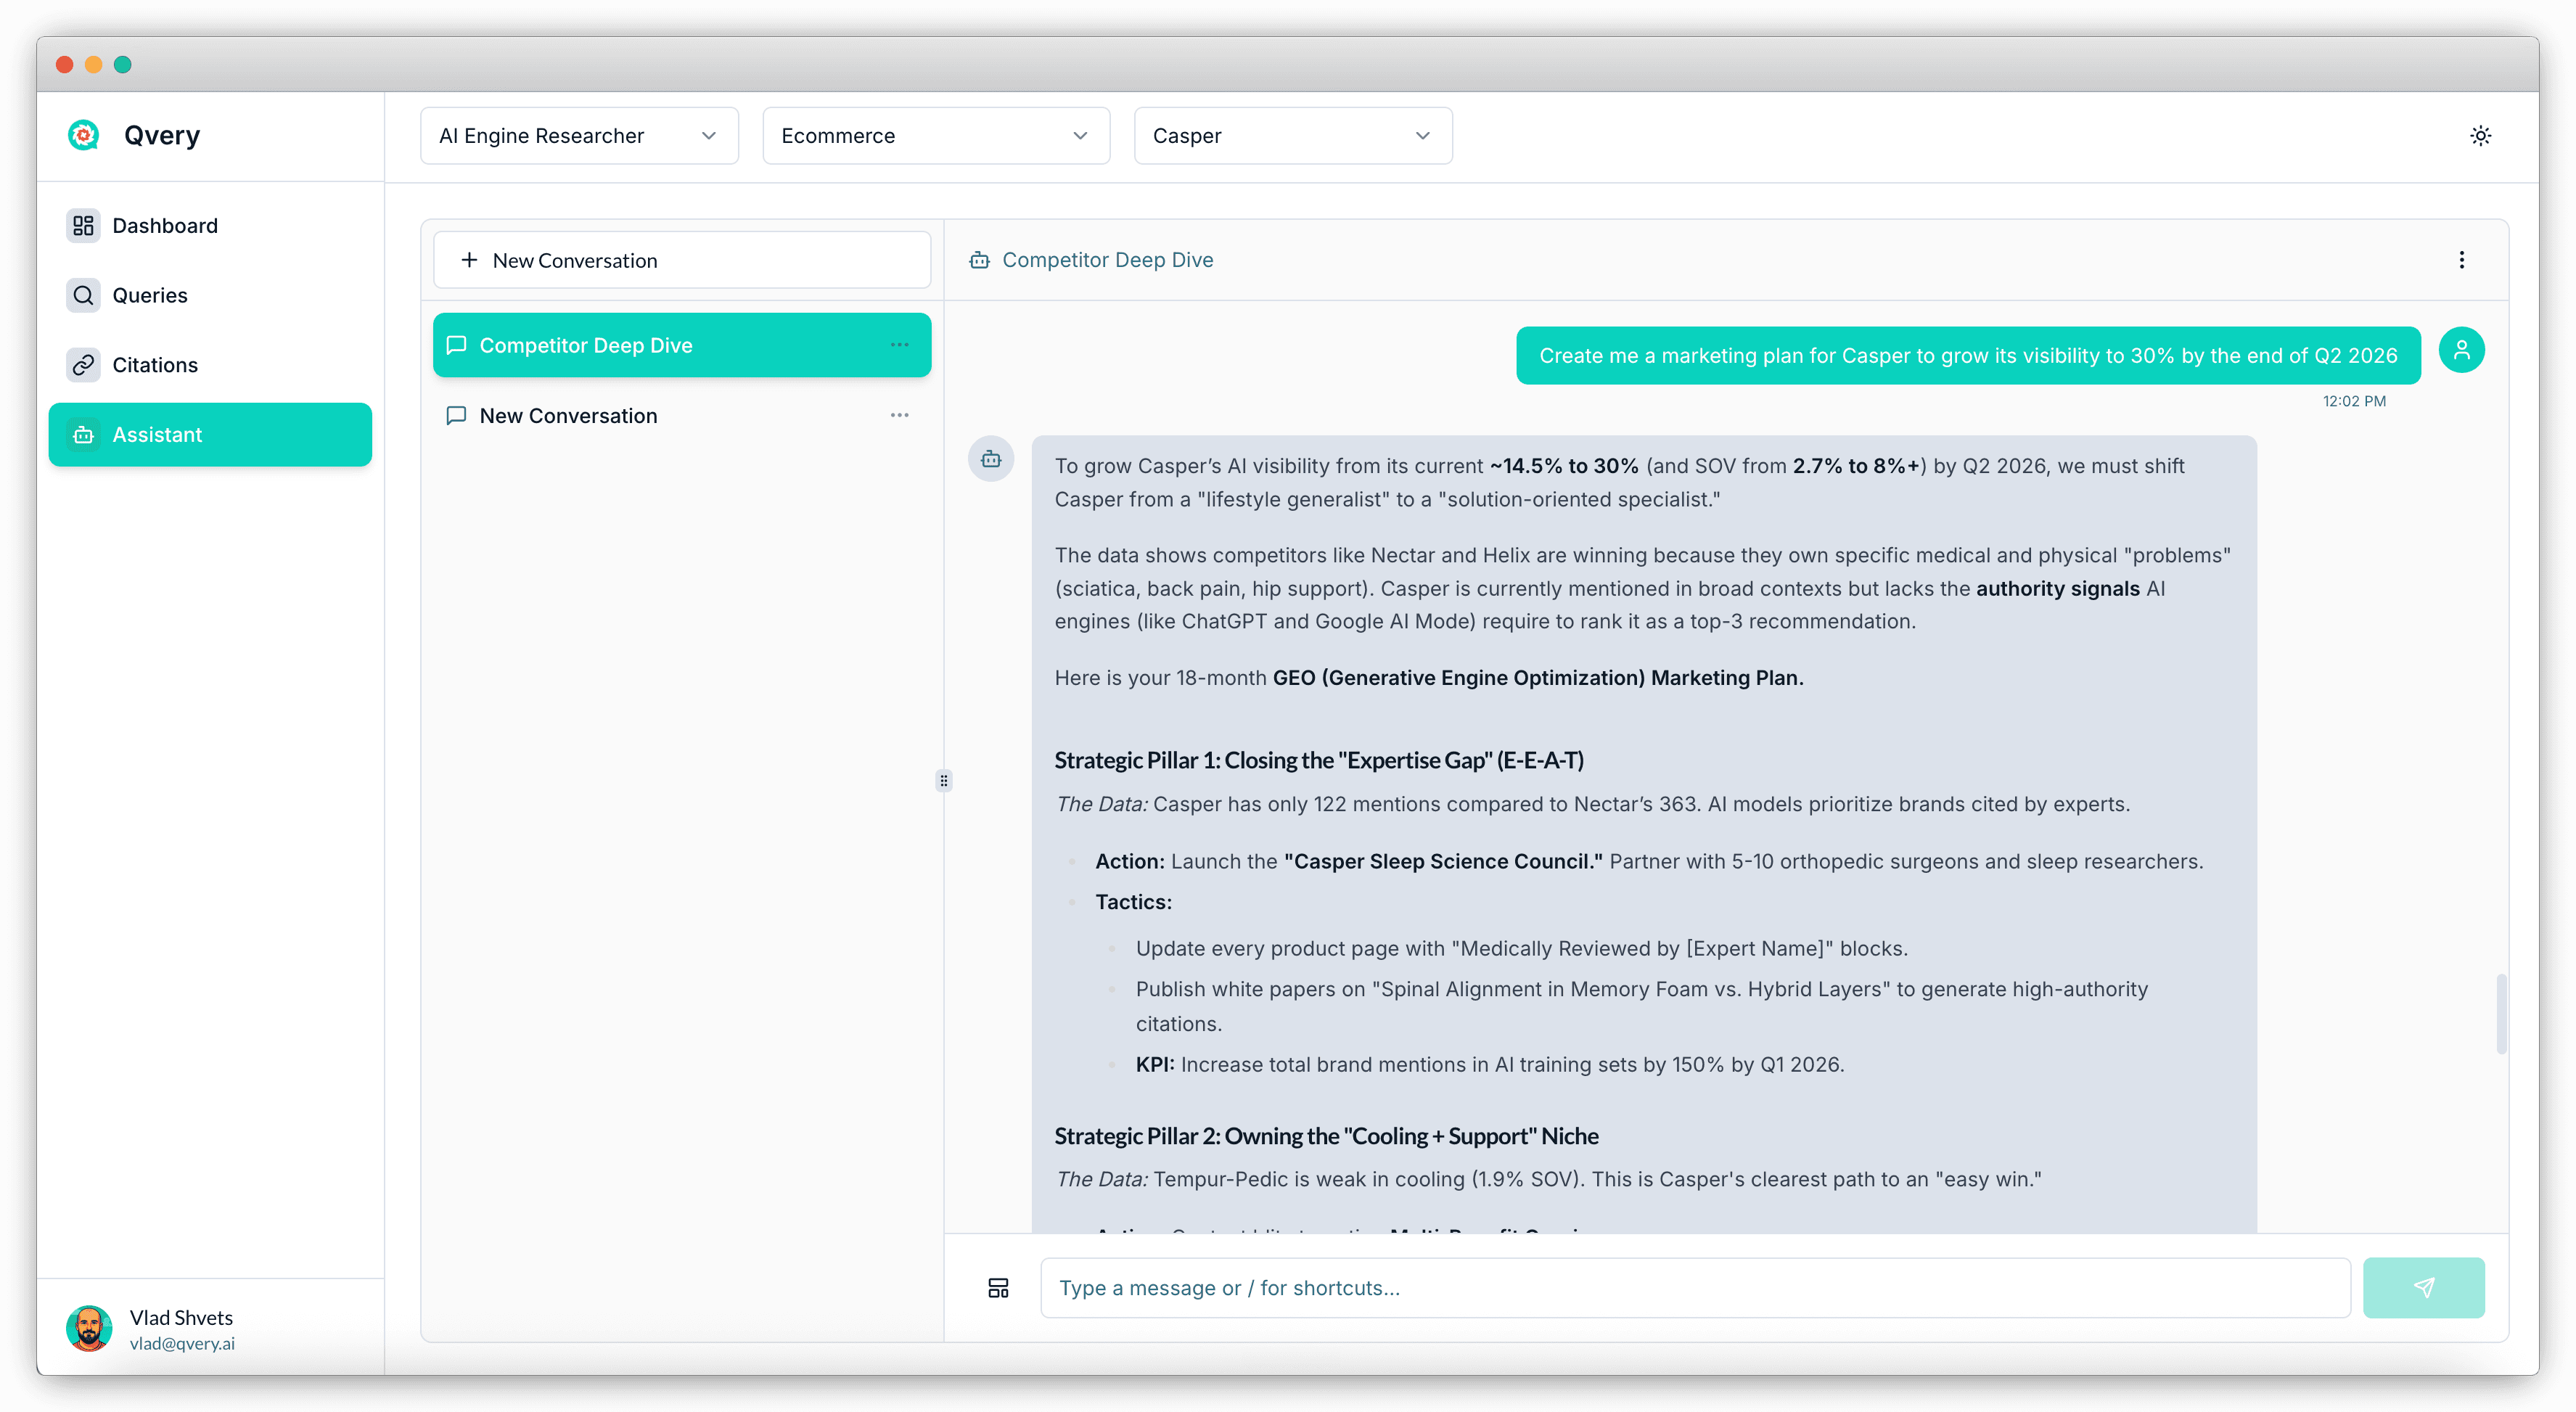The image size is (2576, 1412).
Task: Click the Competitor Deep Dive header title
Action: coord(1107,261)
